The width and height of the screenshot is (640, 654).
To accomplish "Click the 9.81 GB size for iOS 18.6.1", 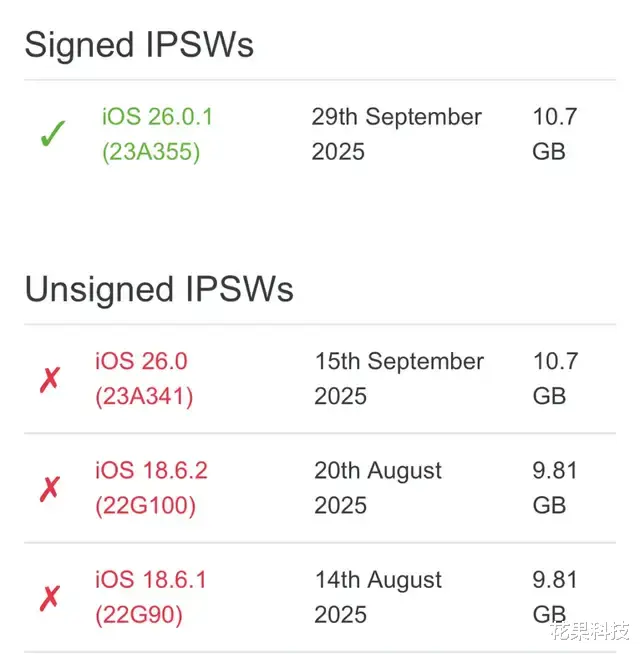I will click(x=555, y=597).
